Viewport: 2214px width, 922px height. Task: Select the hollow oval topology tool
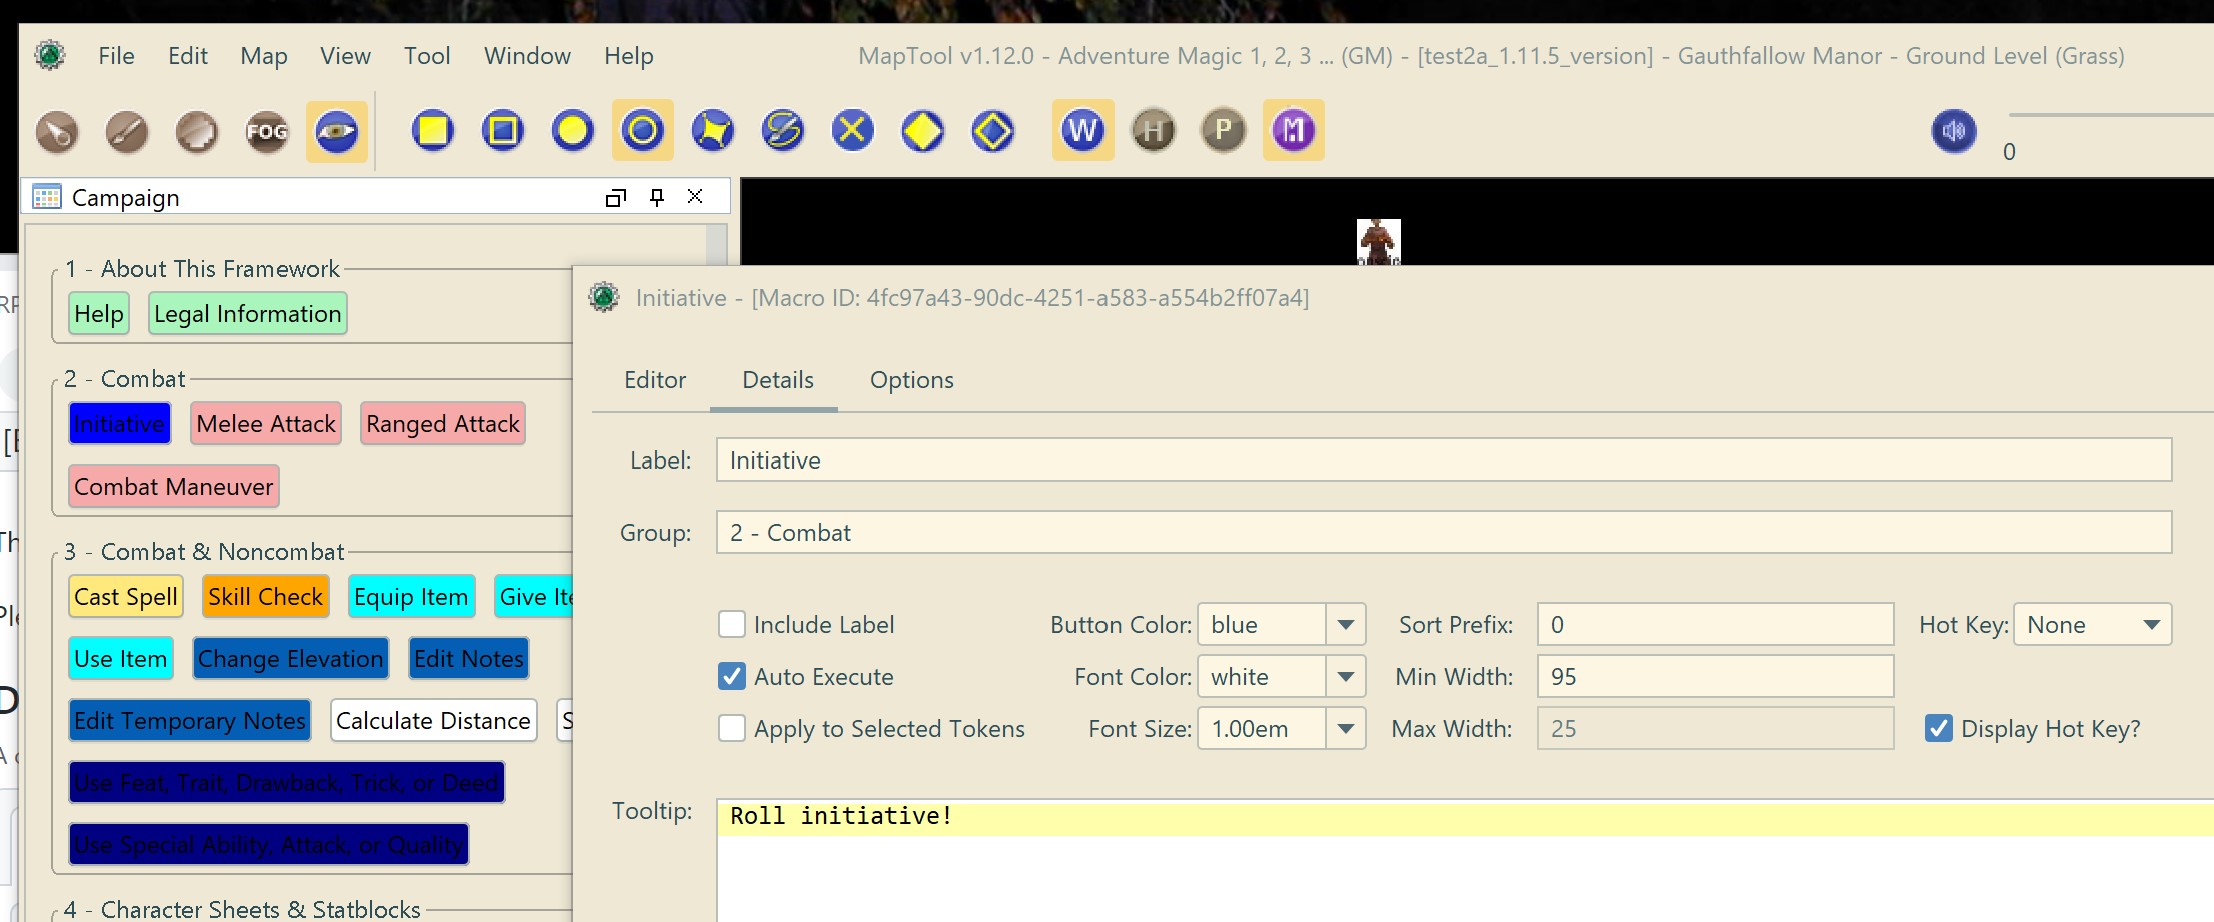coord(642,131)
